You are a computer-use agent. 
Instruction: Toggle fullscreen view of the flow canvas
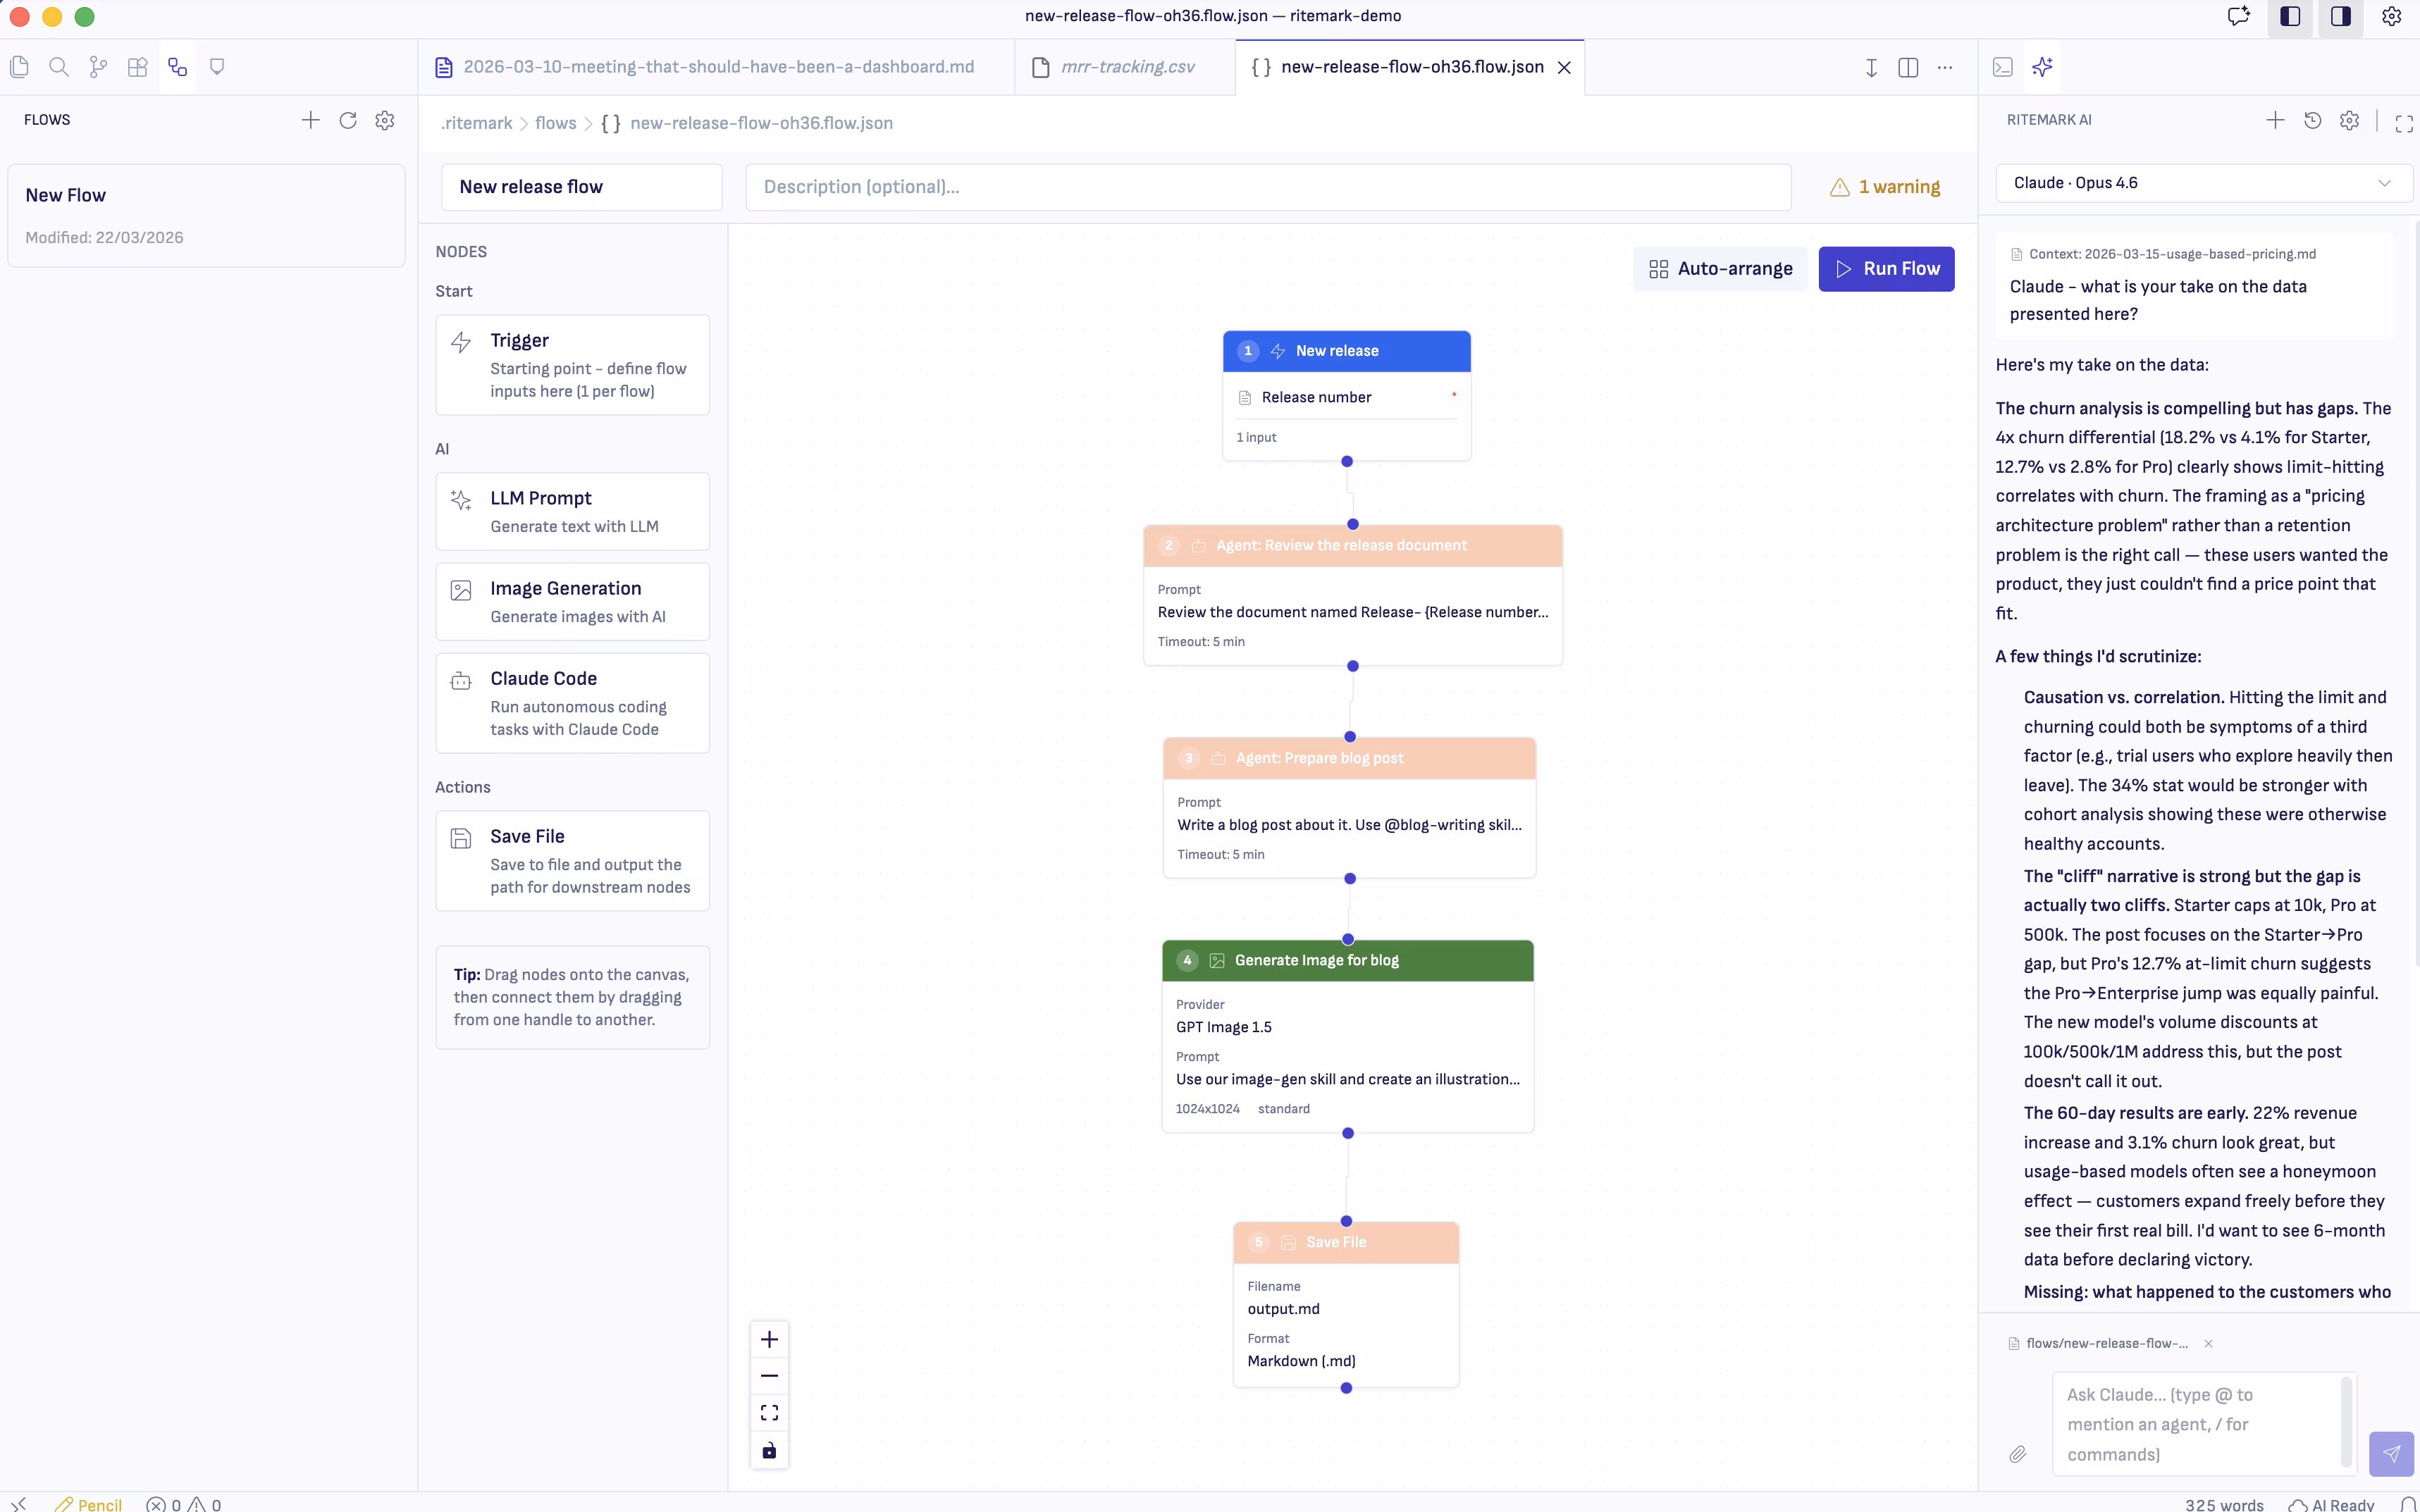[768, 1411]
